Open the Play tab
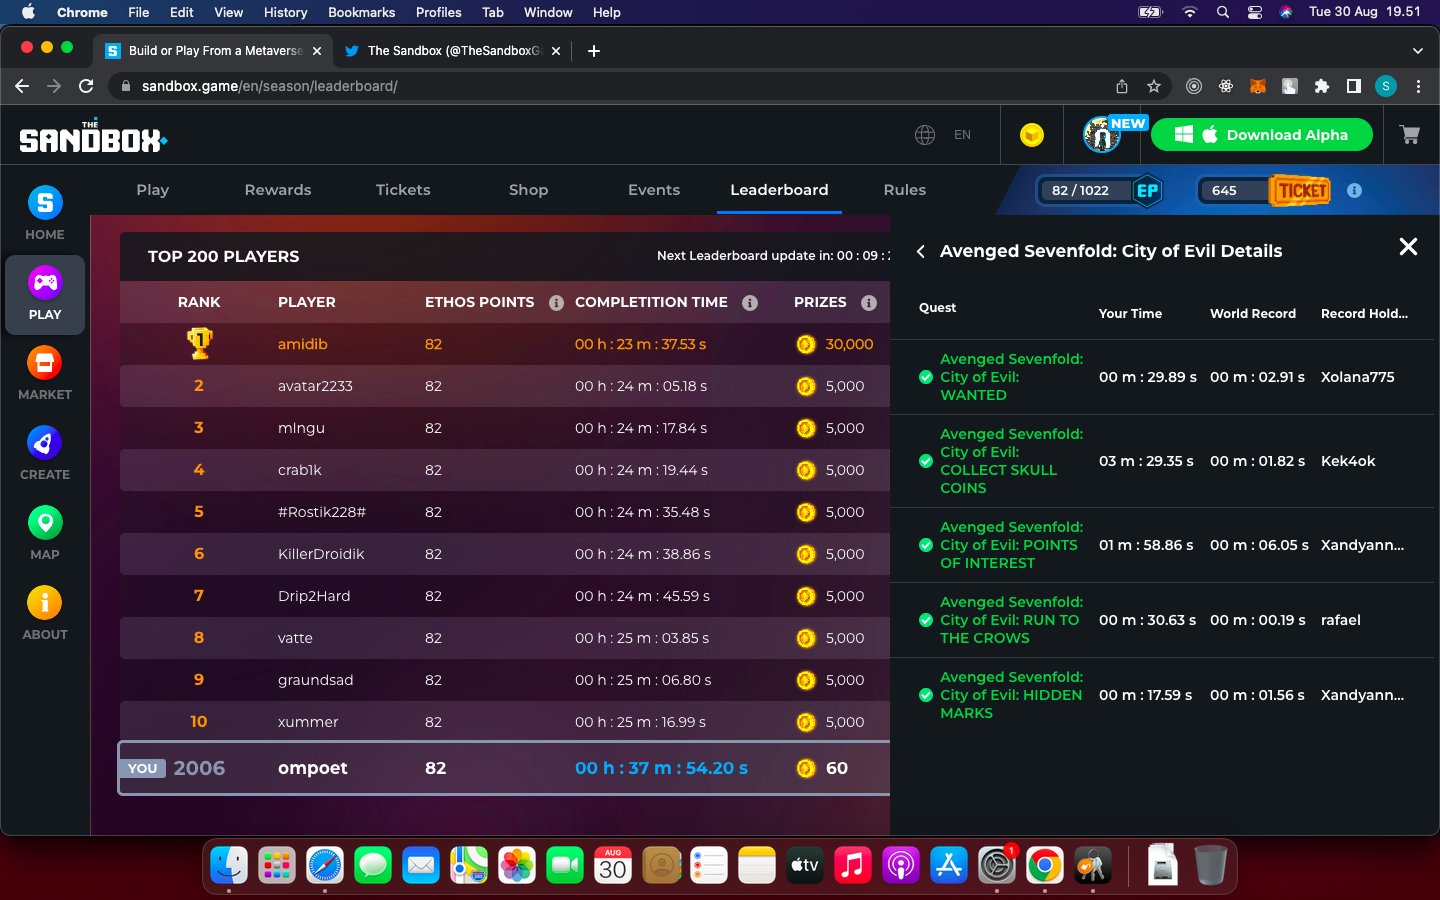 153,190
